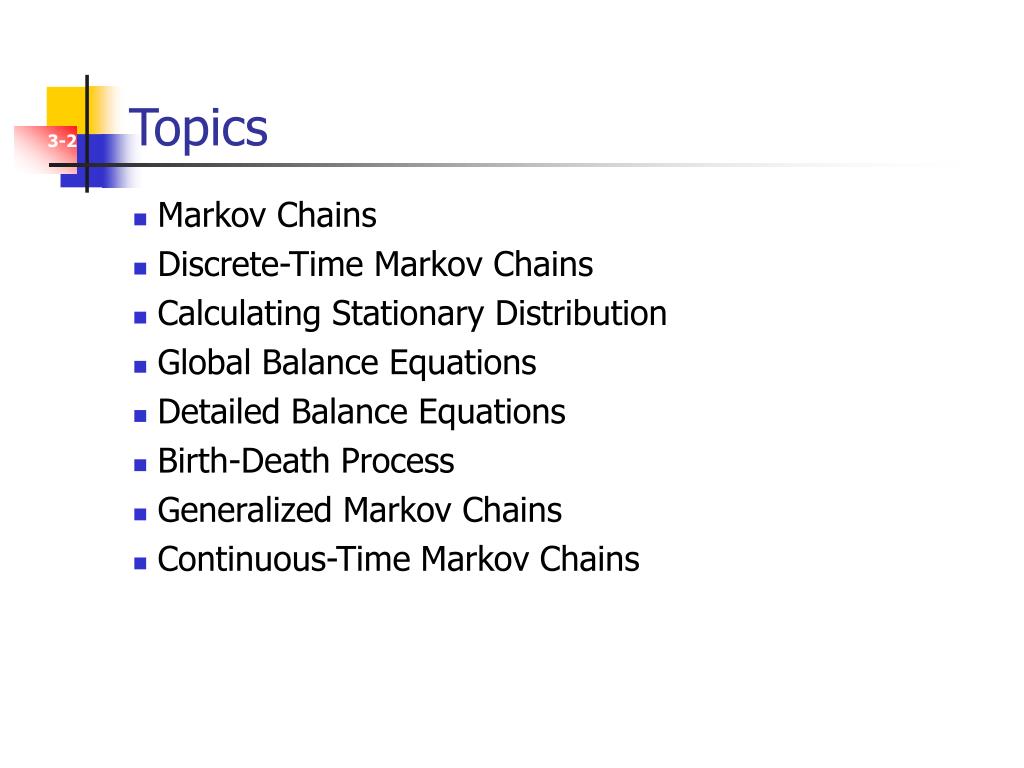Viewport: 1024px width, 768px height.
Task: Click Calculating Stationary Distribution text
Action: tap(412, 314)
